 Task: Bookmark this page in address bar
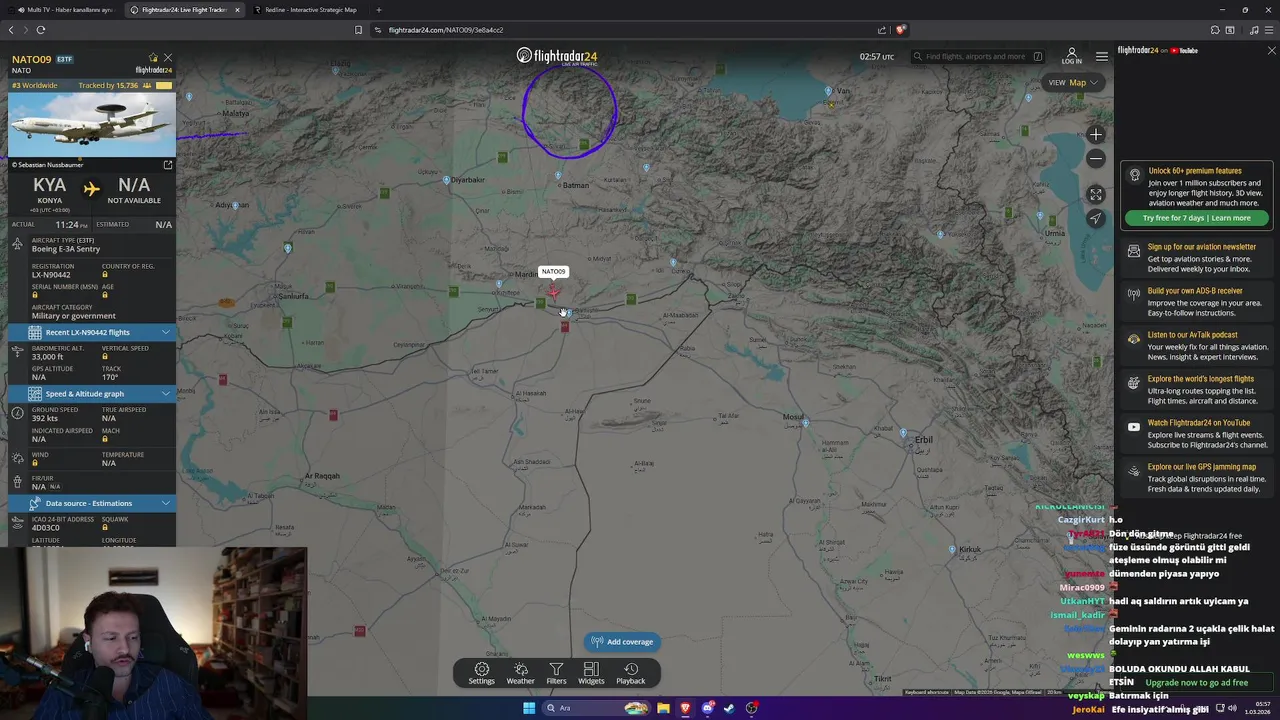[358, 30]
